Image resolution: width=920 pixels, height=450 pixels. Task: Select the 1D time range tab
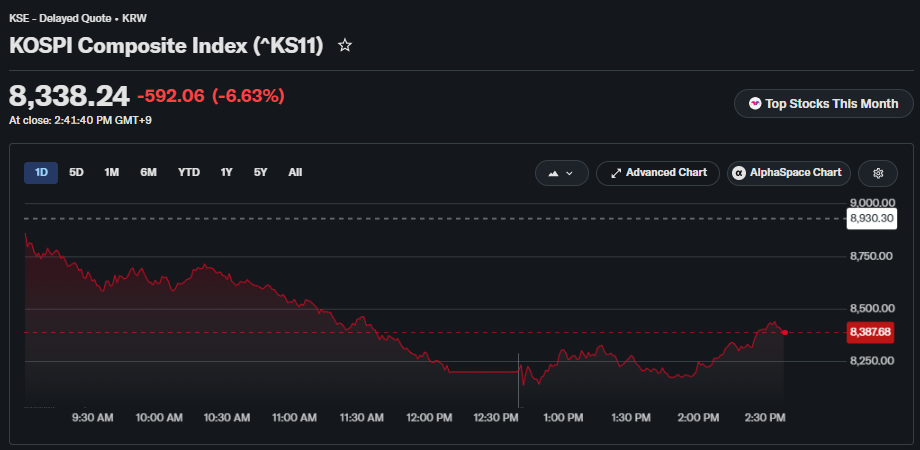(x=41, y=172)
